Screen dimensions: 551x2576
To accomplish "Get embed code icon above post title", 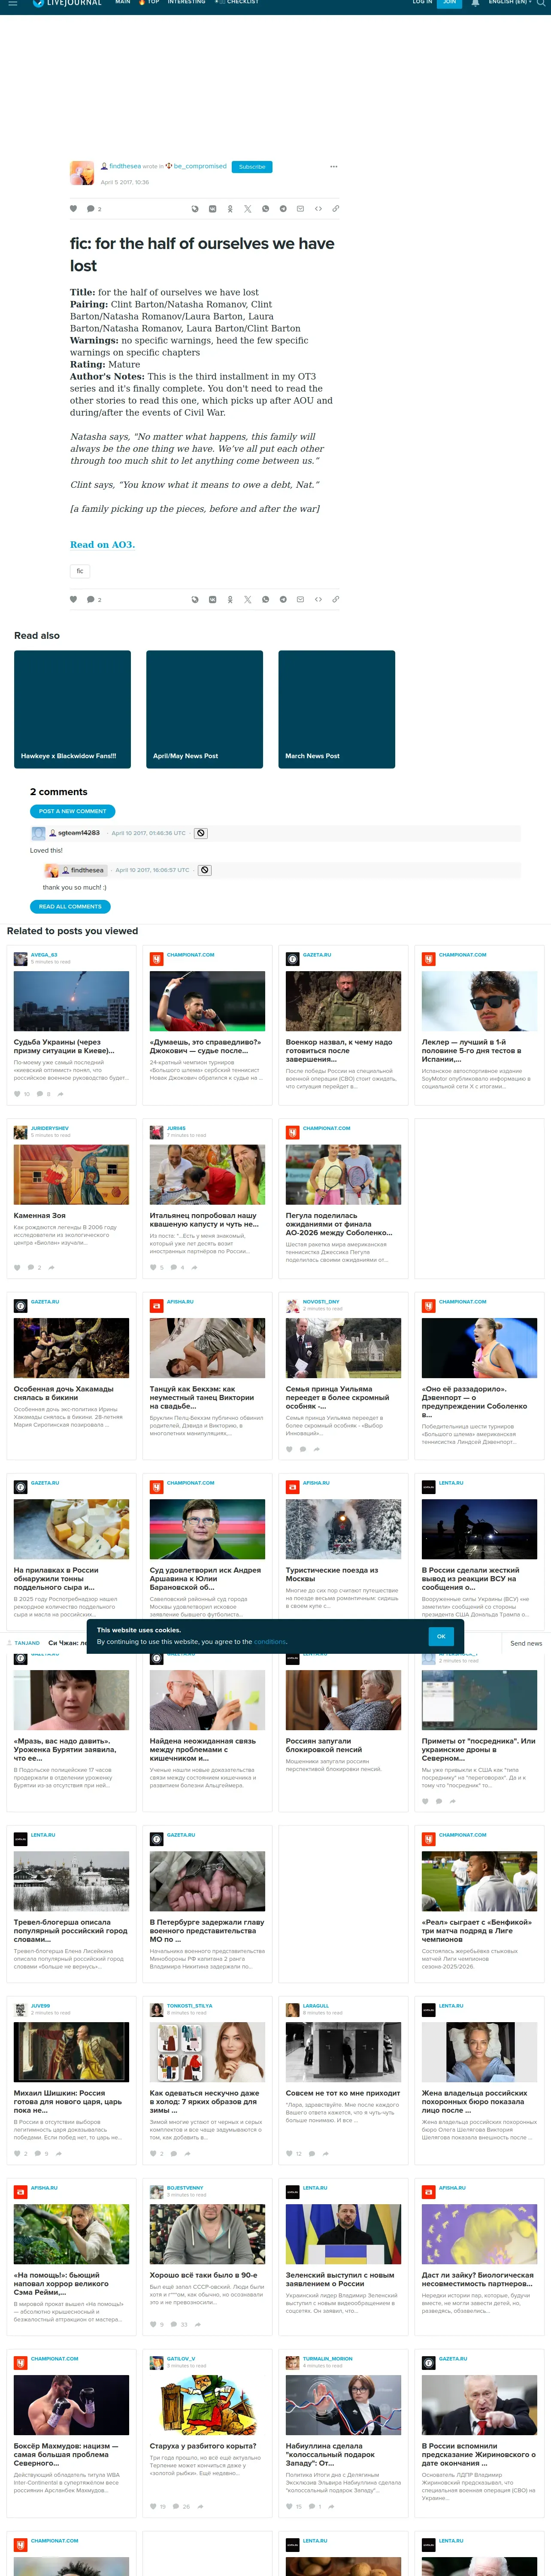I will tap(318, 209).
